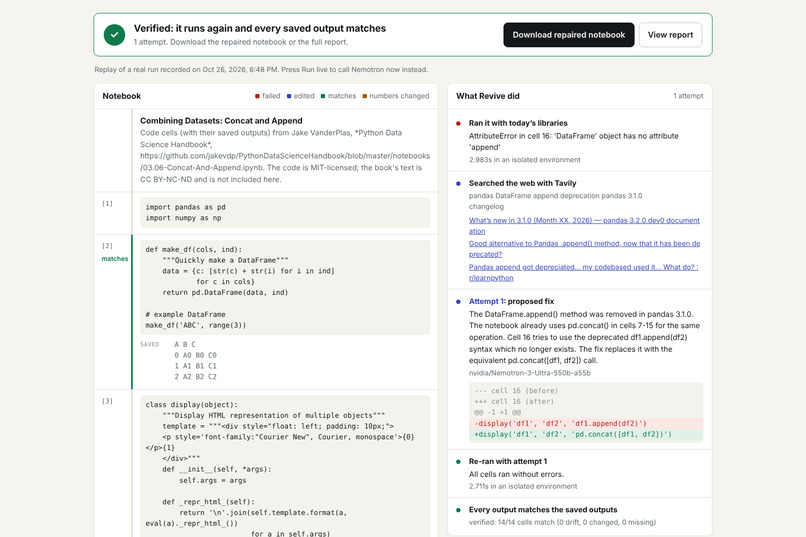Click the verified: 14/14 cells match text
The width and height of the screenshot is (806, 537).
(x=562, y=522)
